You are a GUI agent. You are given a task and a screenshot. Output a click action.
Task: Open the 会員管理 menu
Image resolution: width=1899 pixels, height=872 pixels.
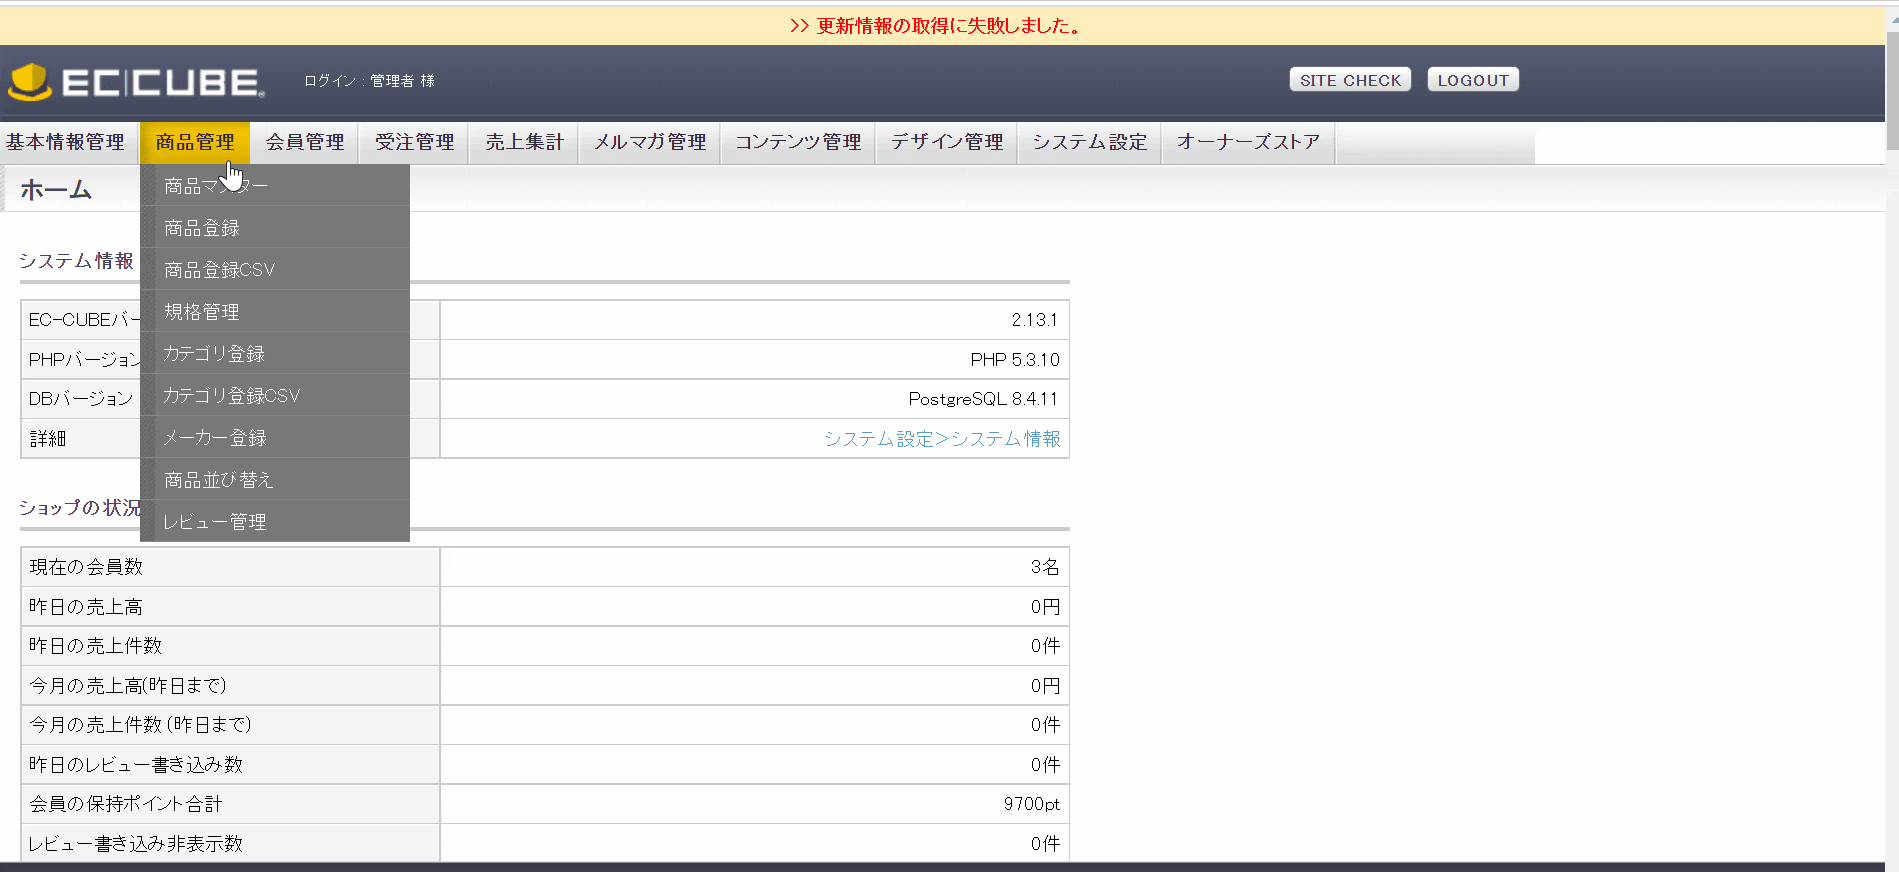[x=305, y=142]
